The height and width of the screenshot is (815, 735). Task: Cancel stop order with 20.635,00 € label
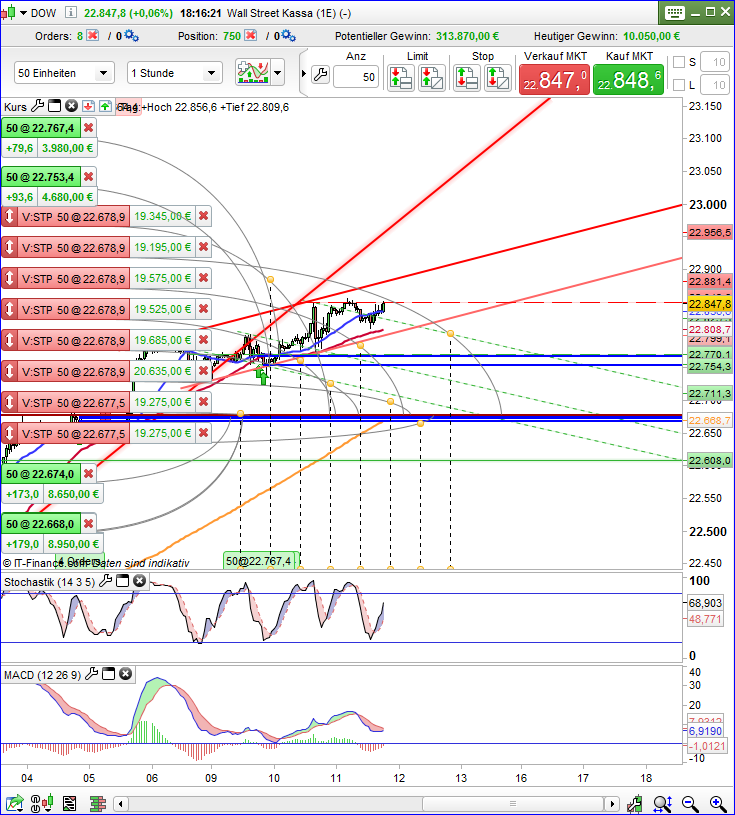204,371
